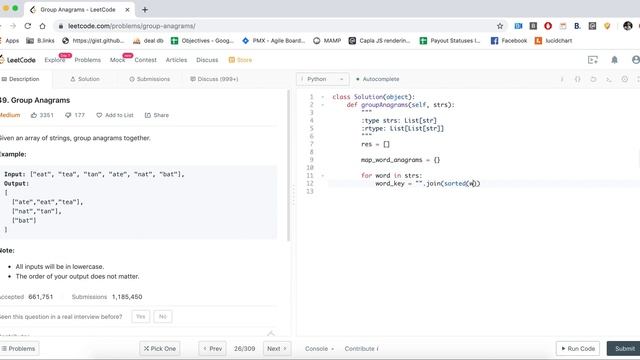
Task: Answer No to seen in interview
Action: (x=162, y=317)
